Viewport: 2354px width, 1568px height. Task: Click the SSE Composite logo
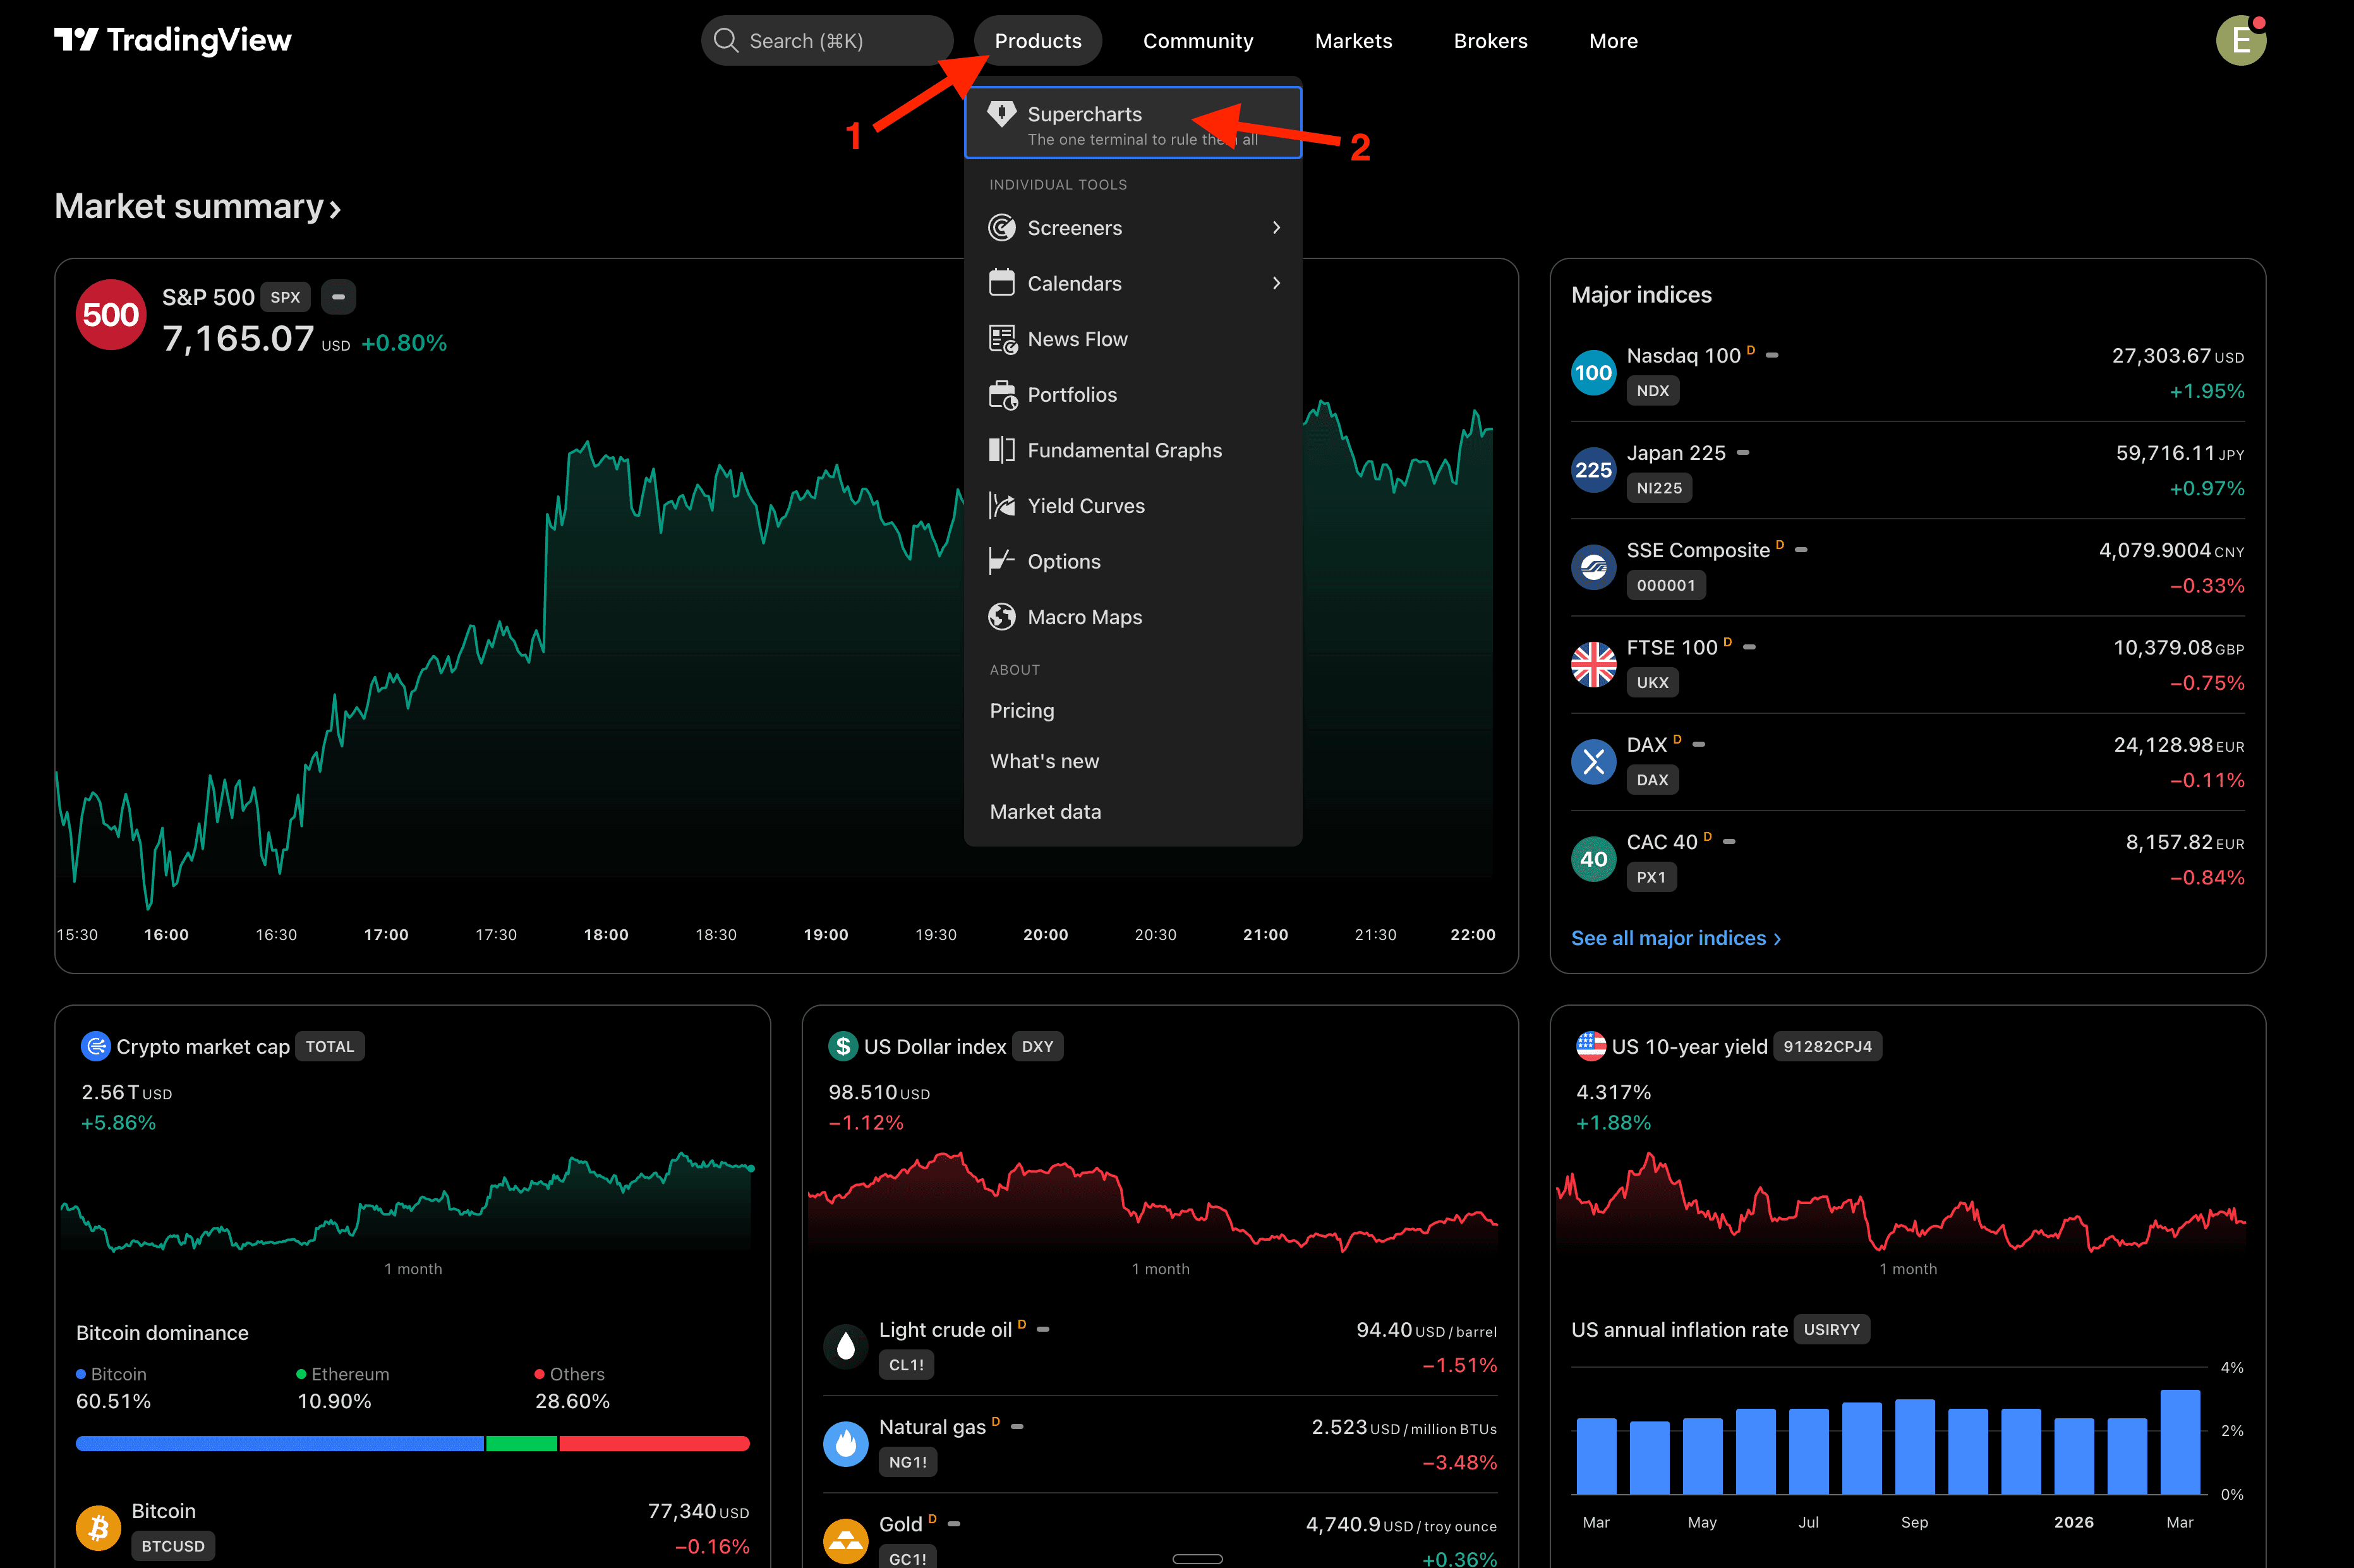click(x=1593, y=568)
